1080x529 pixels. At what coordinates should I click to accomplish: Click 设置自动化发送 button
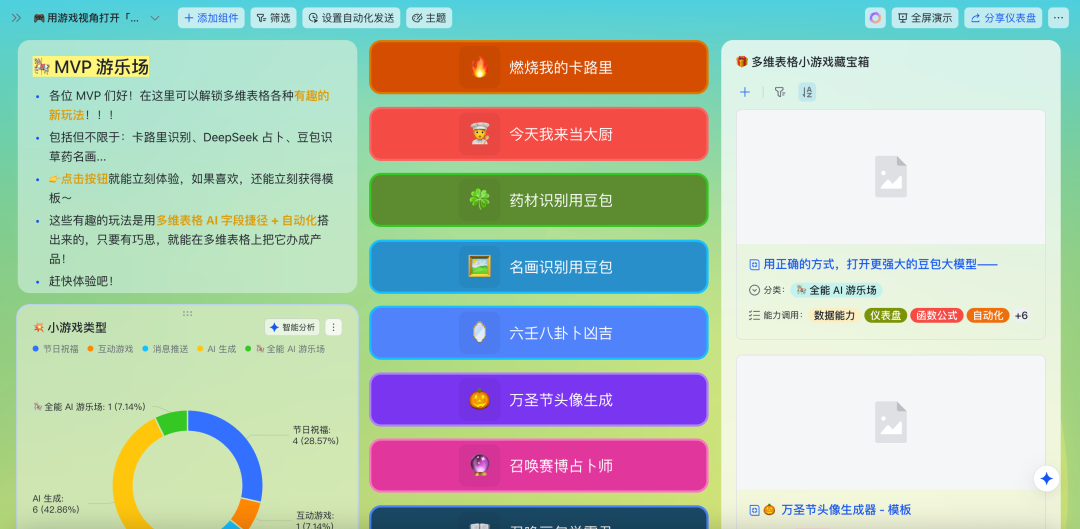pyautogui.click(x=351, y=18)
